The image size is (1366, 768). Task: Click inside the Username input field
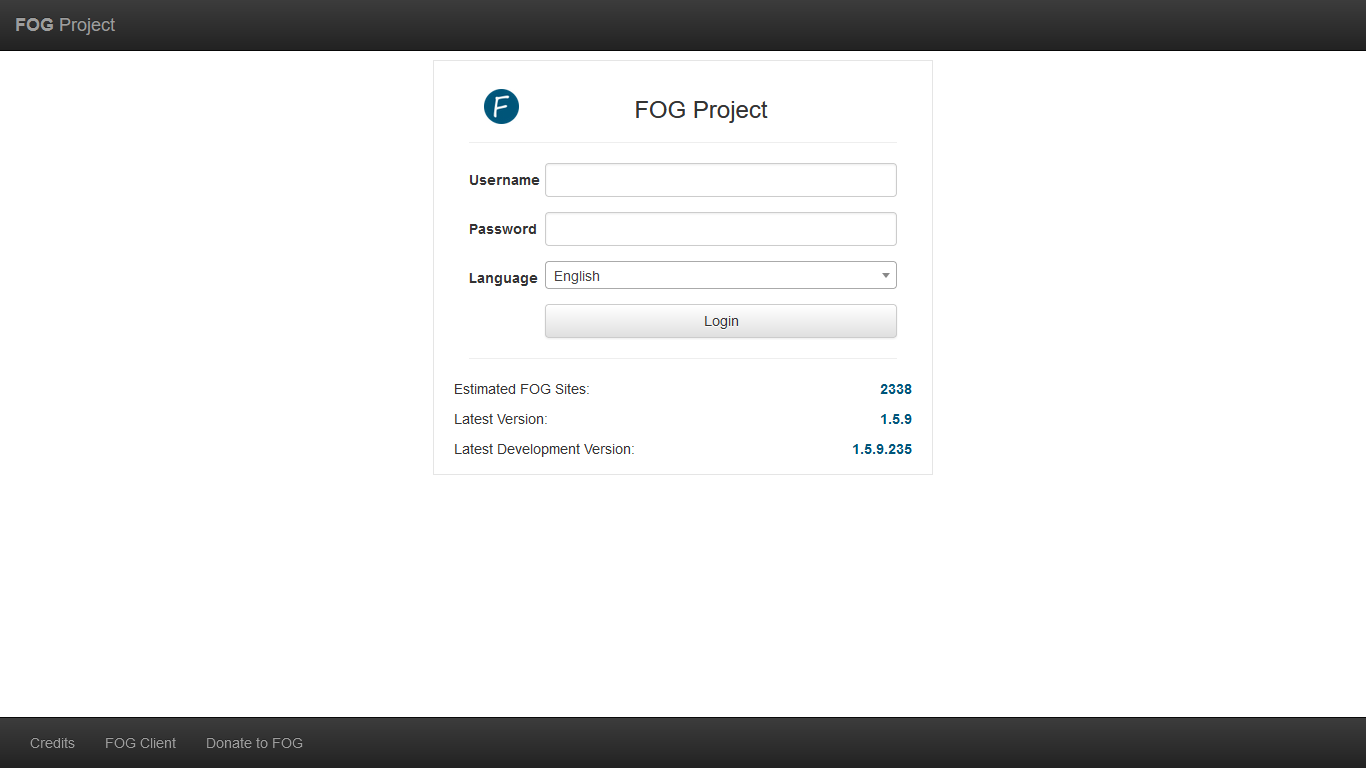coord(720,179)
